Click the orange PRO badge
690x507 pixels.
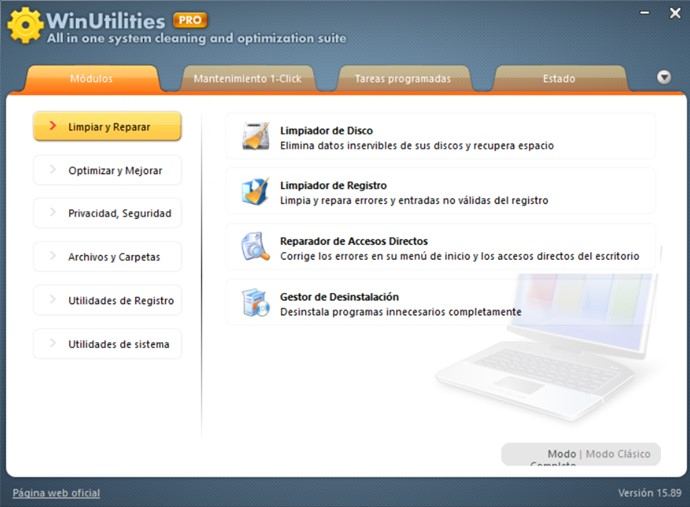[x=190, y=20]
